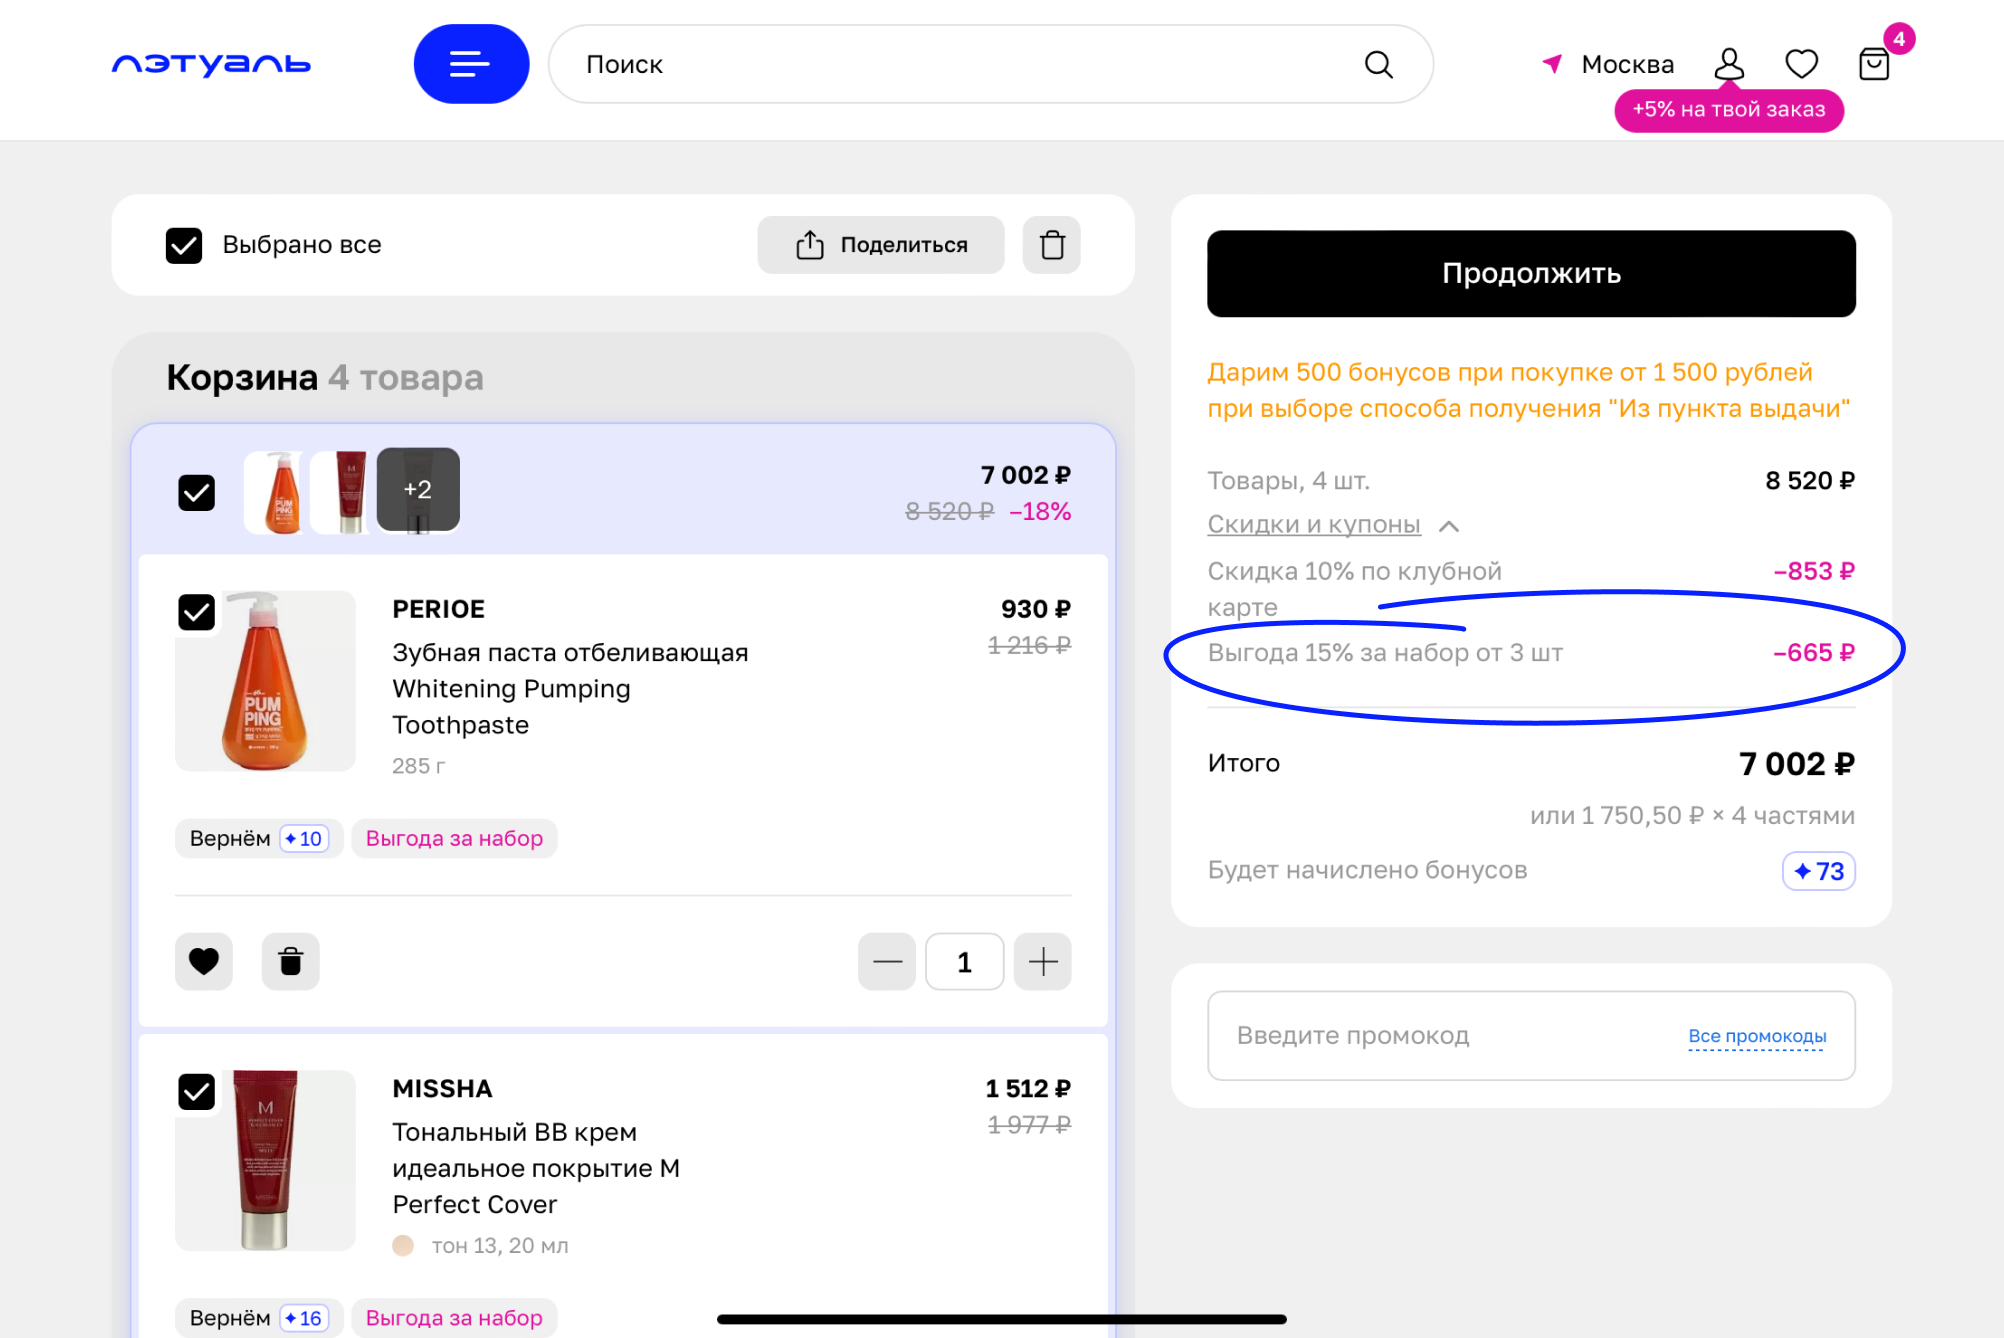Image resolution: width=2004 pixels, height=1338 pixels.
Task: Open favorites heart icon in header
Action: [x=1801, y=64]
